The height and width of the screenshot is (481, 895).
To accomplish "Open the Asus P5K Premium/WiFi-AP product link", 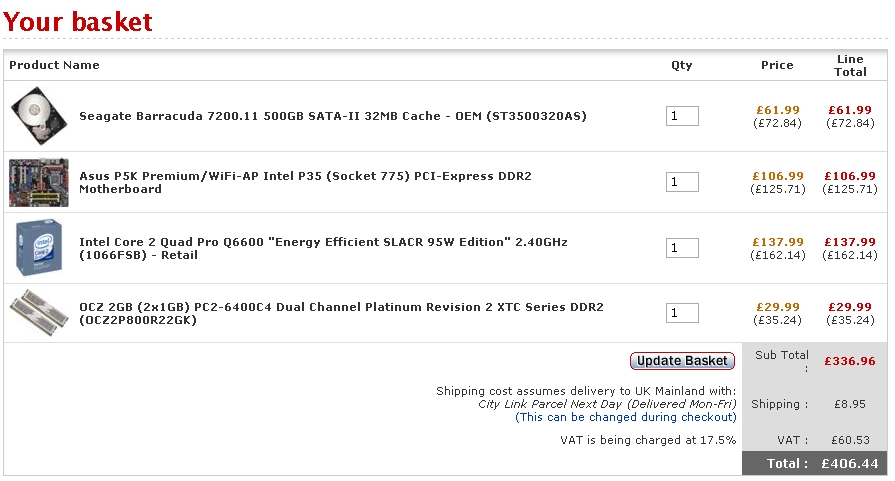I will tap(305, 183).
